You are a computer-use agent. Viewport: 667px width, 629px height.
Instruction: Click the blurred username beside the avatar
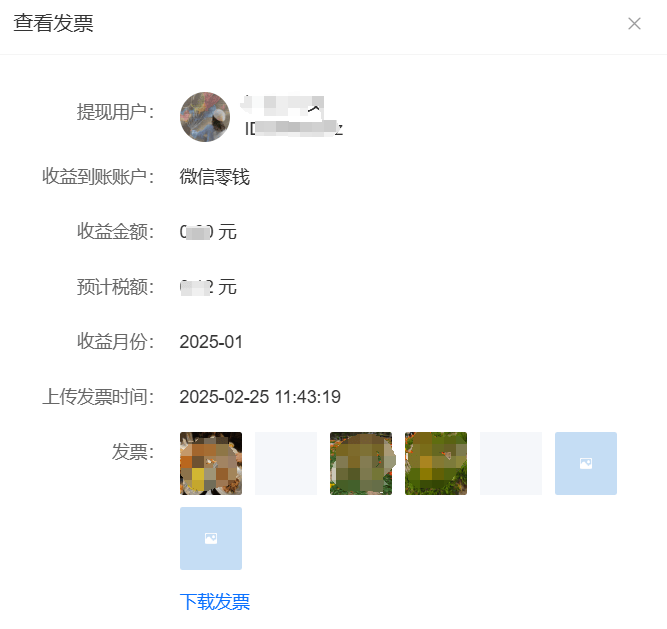point(283,105)
